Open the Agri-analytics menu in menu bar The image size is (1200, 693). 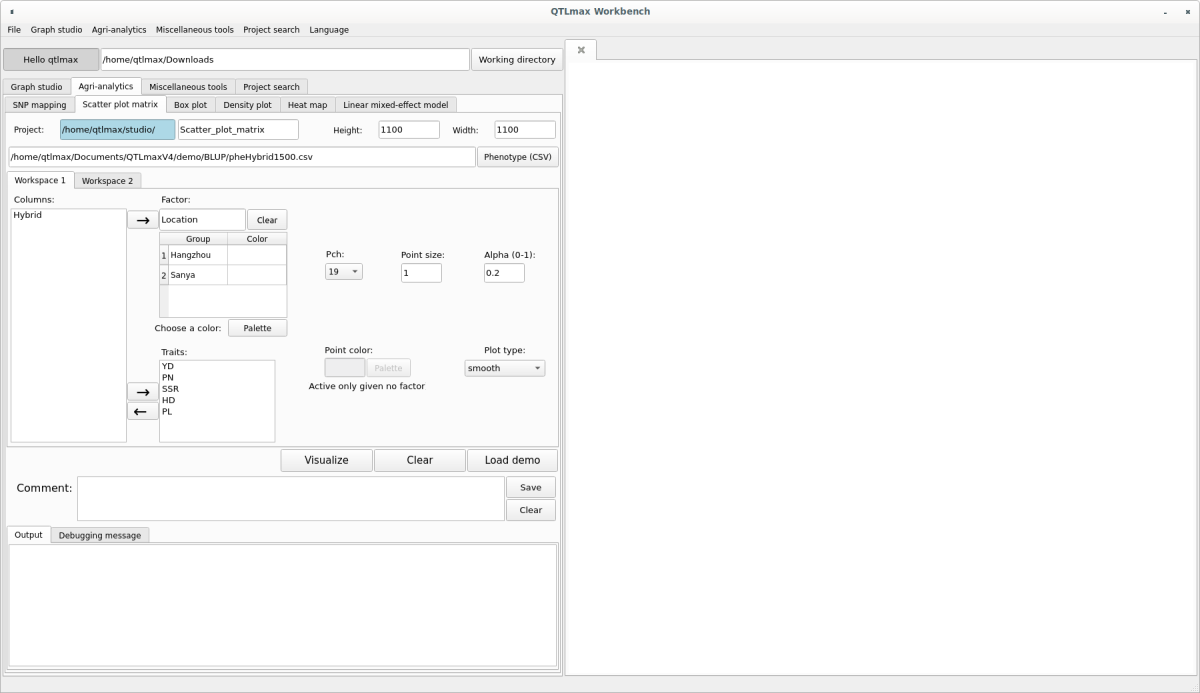click(119, 30)
